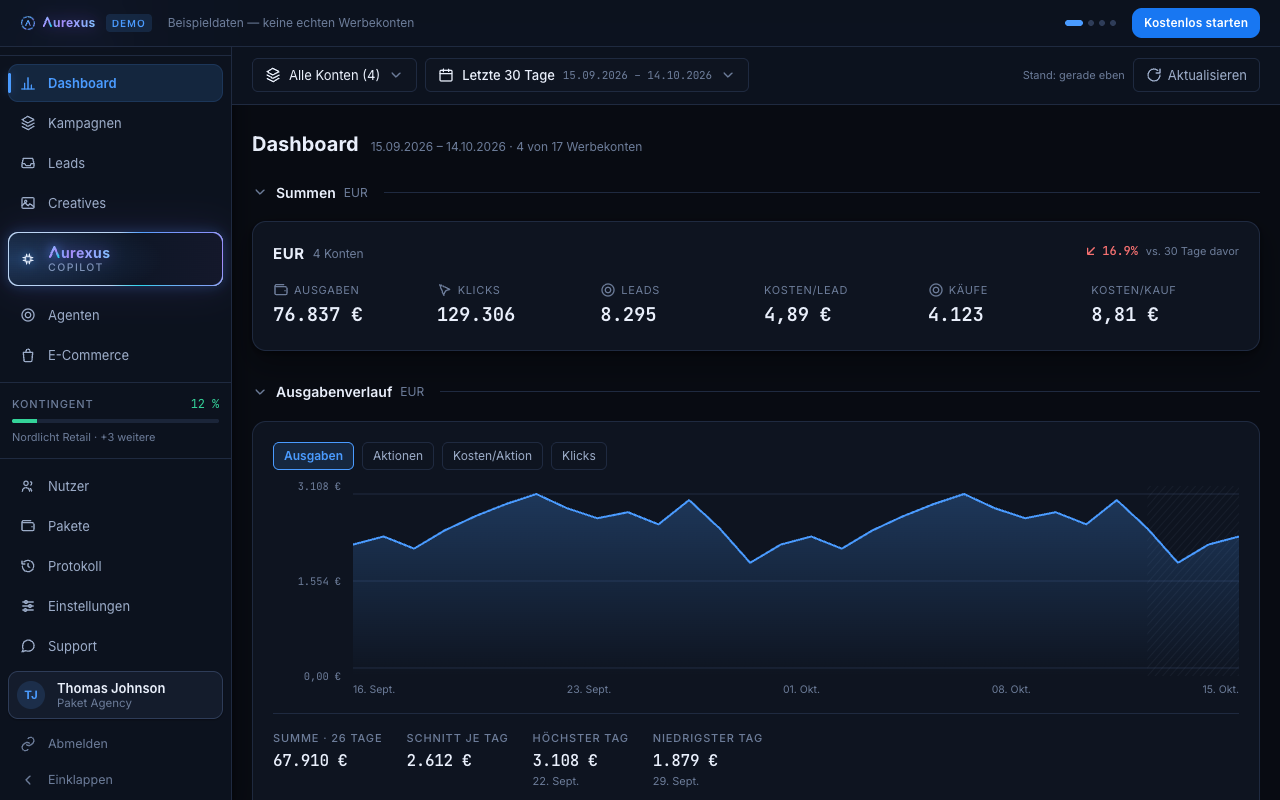Go to Kampagnen in the sidebar
Viewport: 1280px width, 800px height.
point(115,123)
